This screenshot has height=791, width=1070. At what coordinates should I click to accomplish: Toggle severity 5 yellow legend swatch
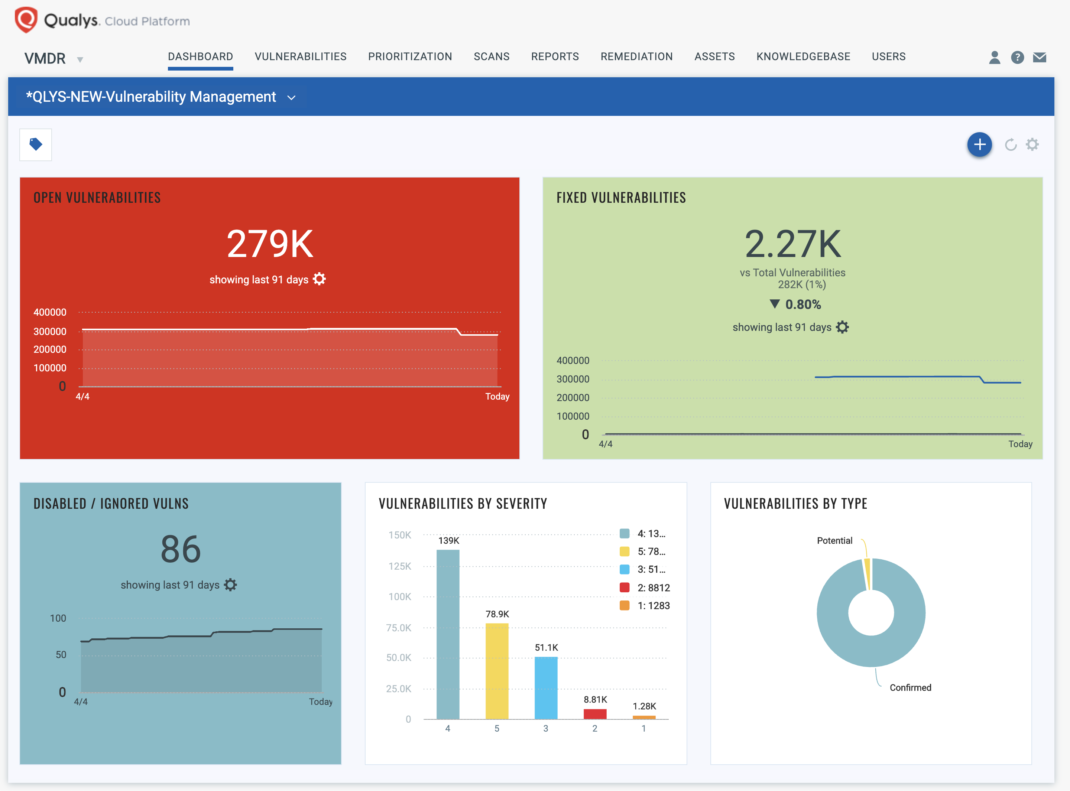[624, 551]
